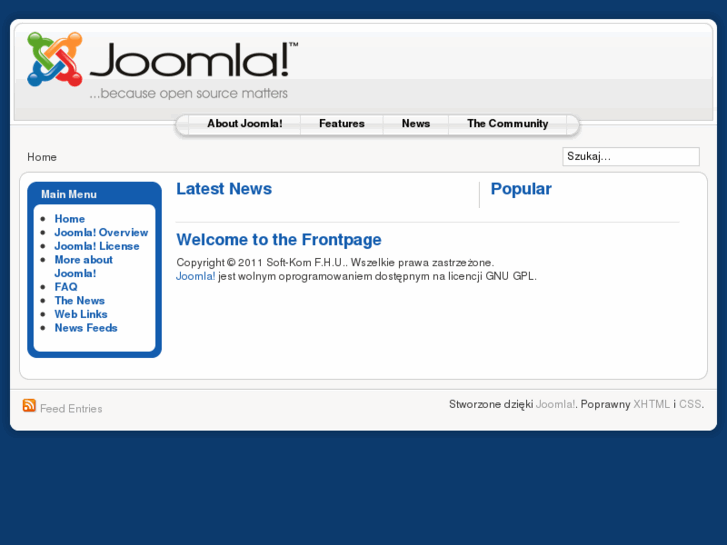Click the Popular heading
727x545 pixels.
(x=521, y=189)
